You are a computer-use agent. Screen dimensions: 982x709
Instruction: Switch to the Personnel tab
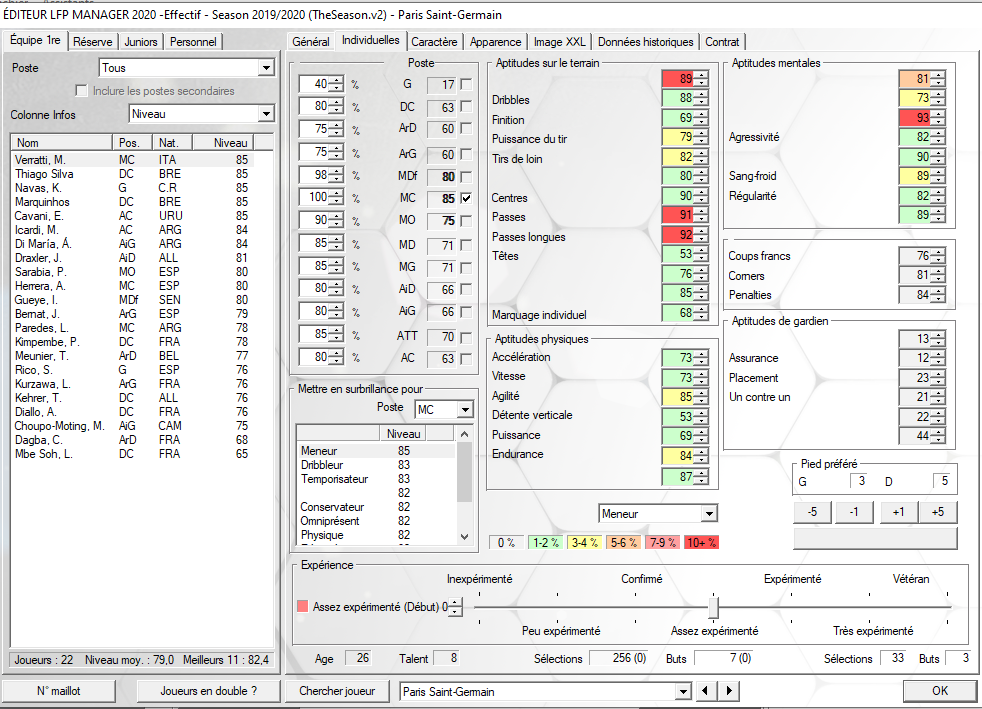click(x=193, y=42)
